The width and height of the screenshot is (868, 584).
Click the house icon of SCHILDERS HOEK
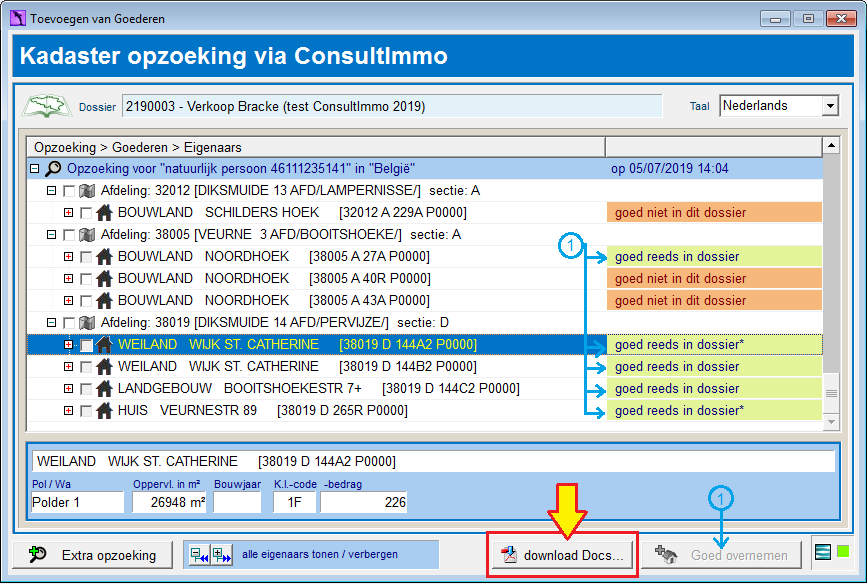pos(104,213)
